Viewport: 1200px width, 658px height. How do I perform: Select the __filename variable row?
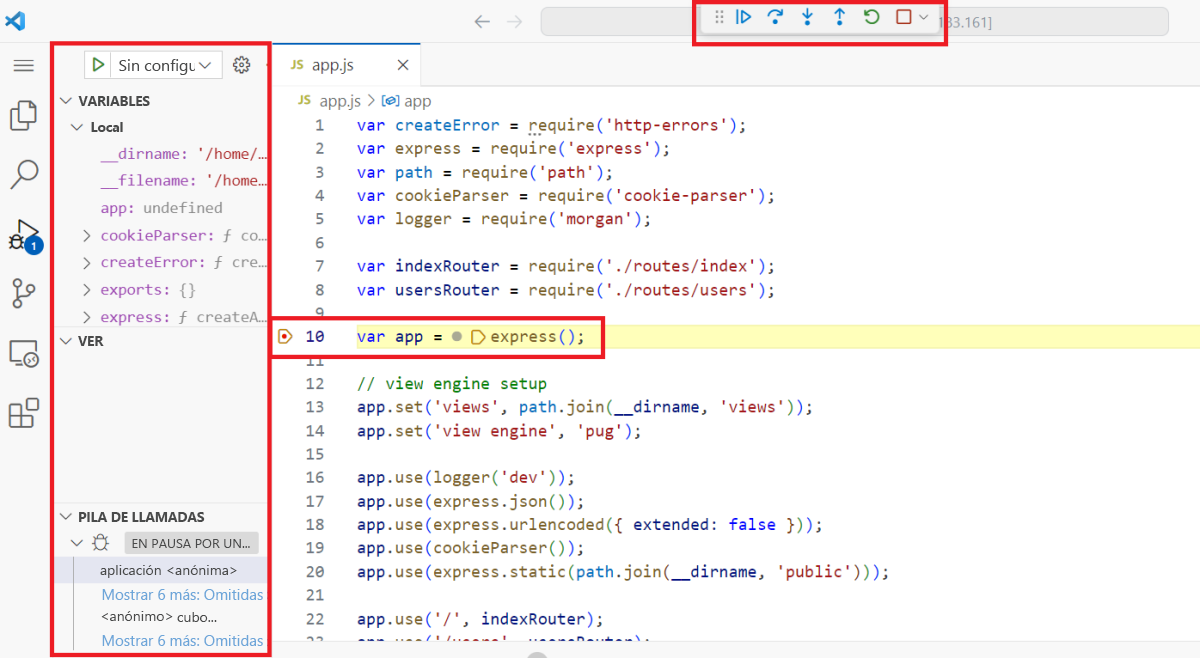[x=161, y=181]
